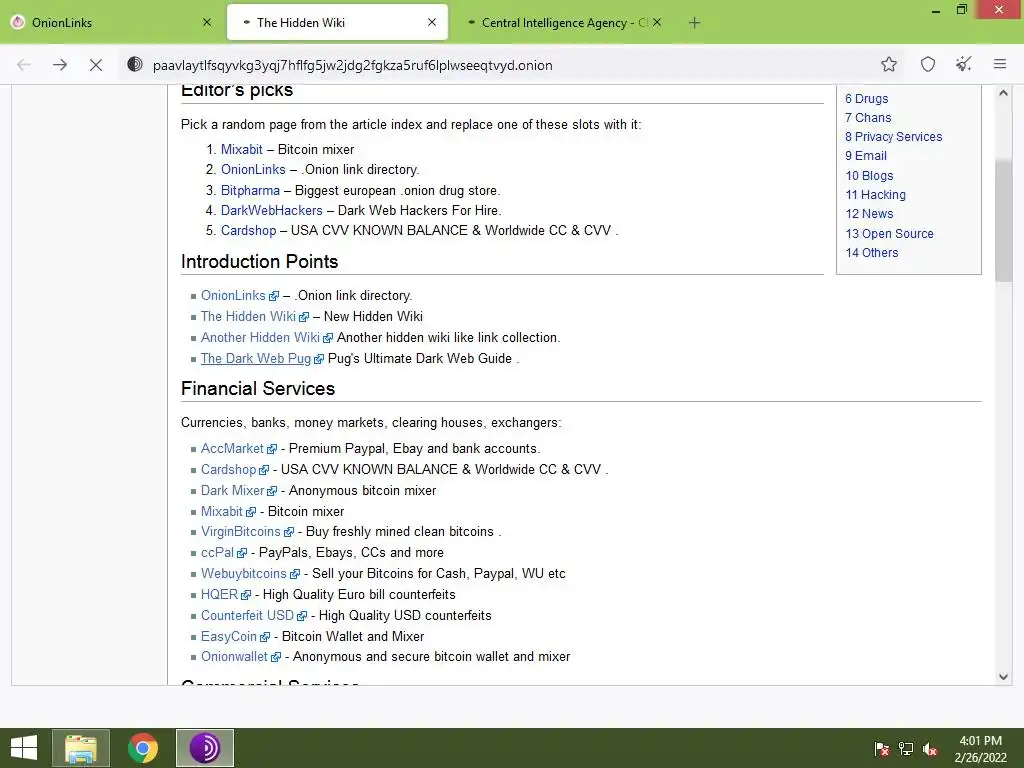Jump to 11 Hacking in contents

click(x=876, y=195)
